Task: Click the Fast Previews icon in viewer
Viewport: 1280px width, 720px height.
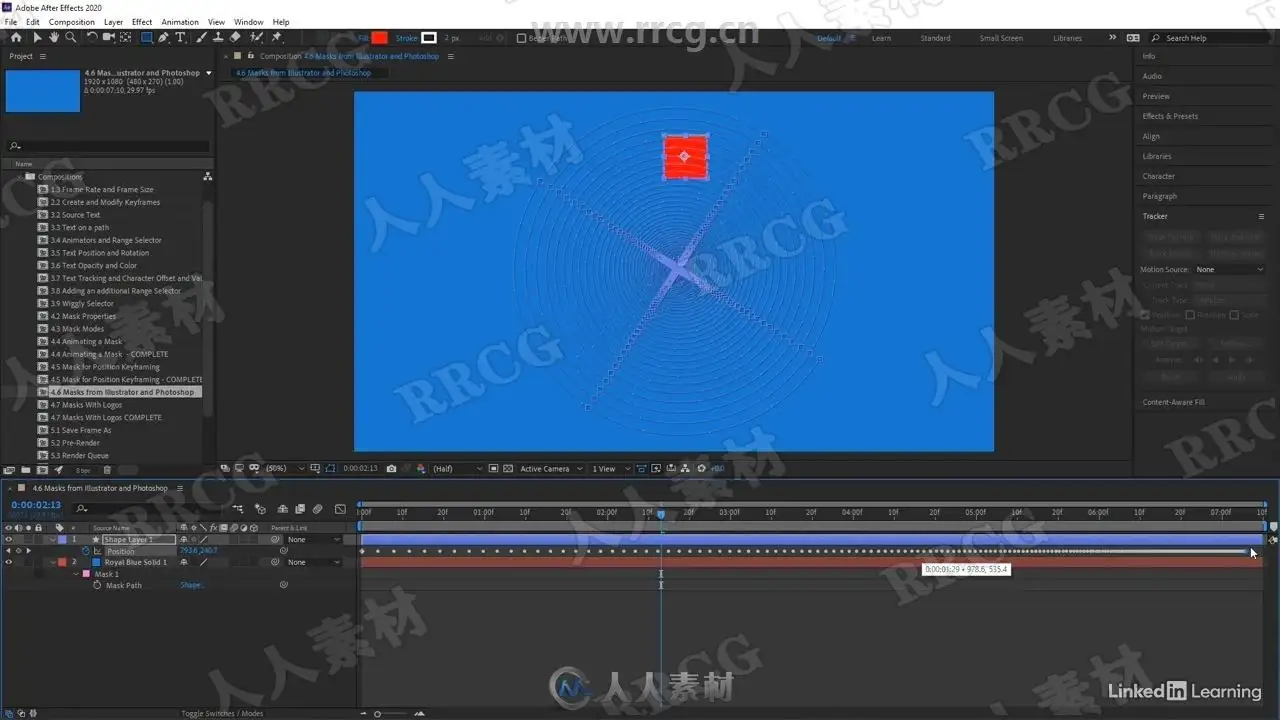Action: [x=656, y=468]
